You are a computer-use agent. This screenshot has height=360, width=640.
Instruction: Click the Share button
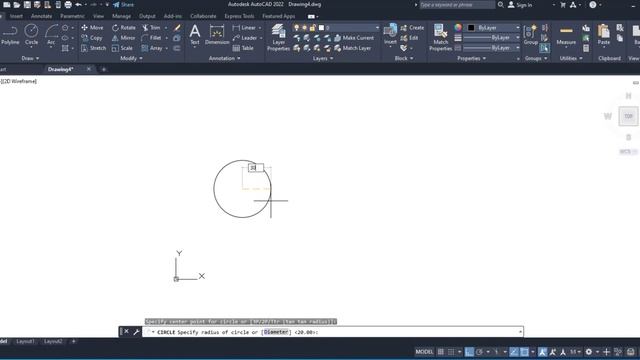[124, 4]
